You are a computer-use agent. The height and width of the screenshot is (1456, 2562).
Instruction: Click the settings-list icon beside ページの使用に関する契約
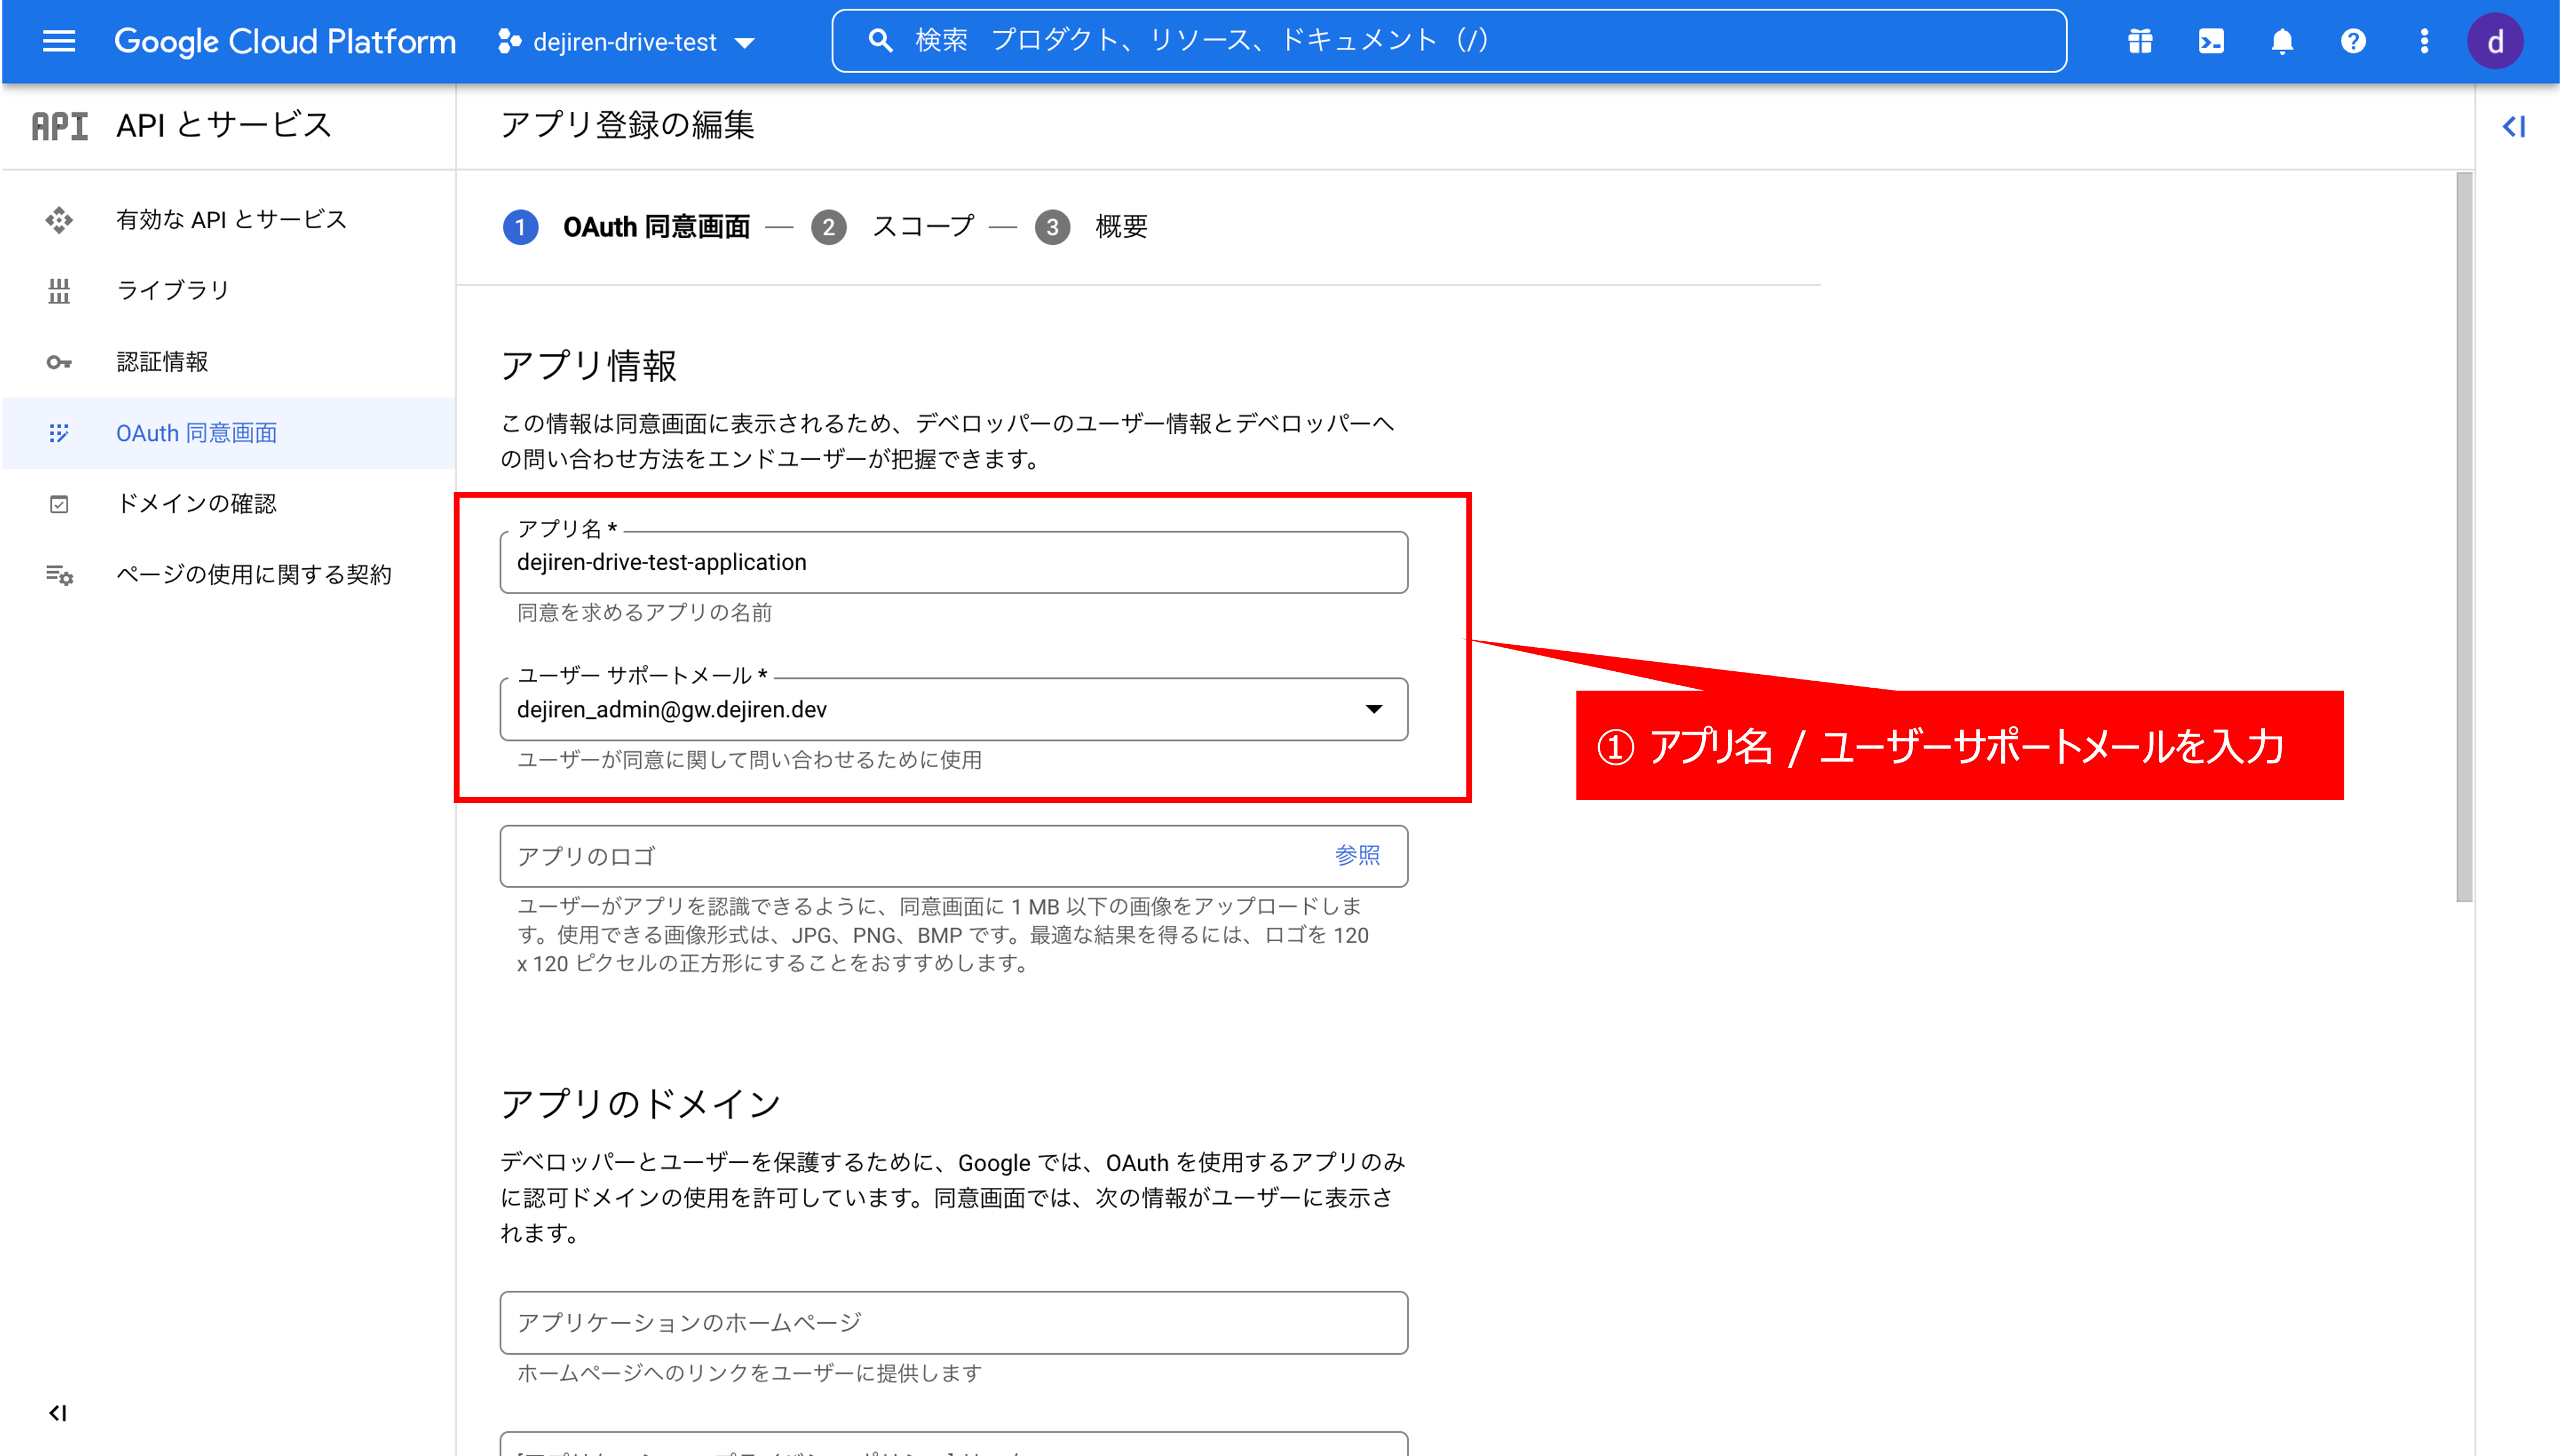pos(59,575)
